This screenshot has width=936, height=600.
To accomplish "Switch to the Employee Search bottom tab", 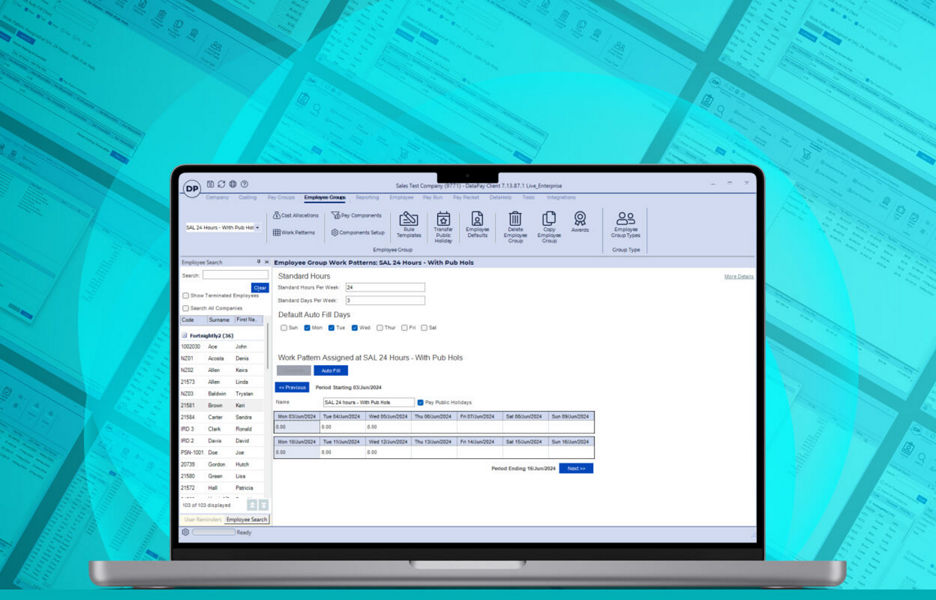I will tap(247, 519).
